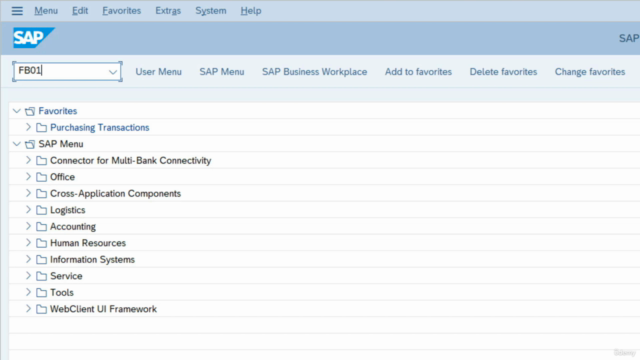Select the Cross-Application Components text
Screen dimensions: 640x360
[115, 193]
